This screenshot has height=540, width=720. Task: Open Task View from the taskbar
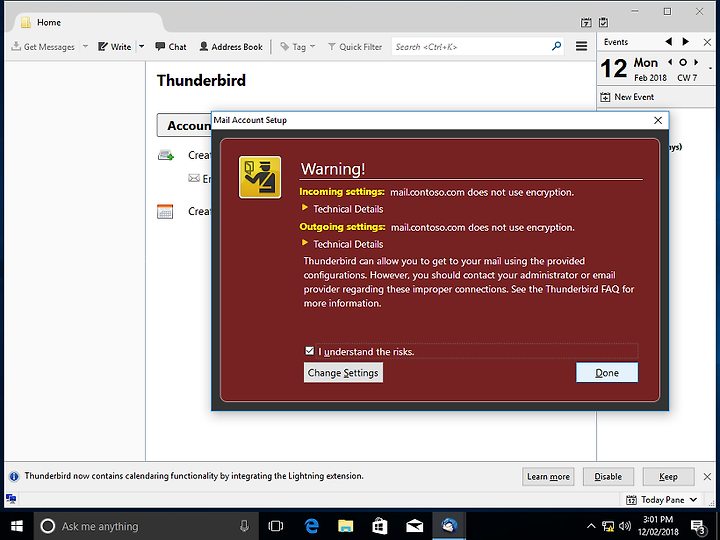pyautogui.click(x=276, y=526)
